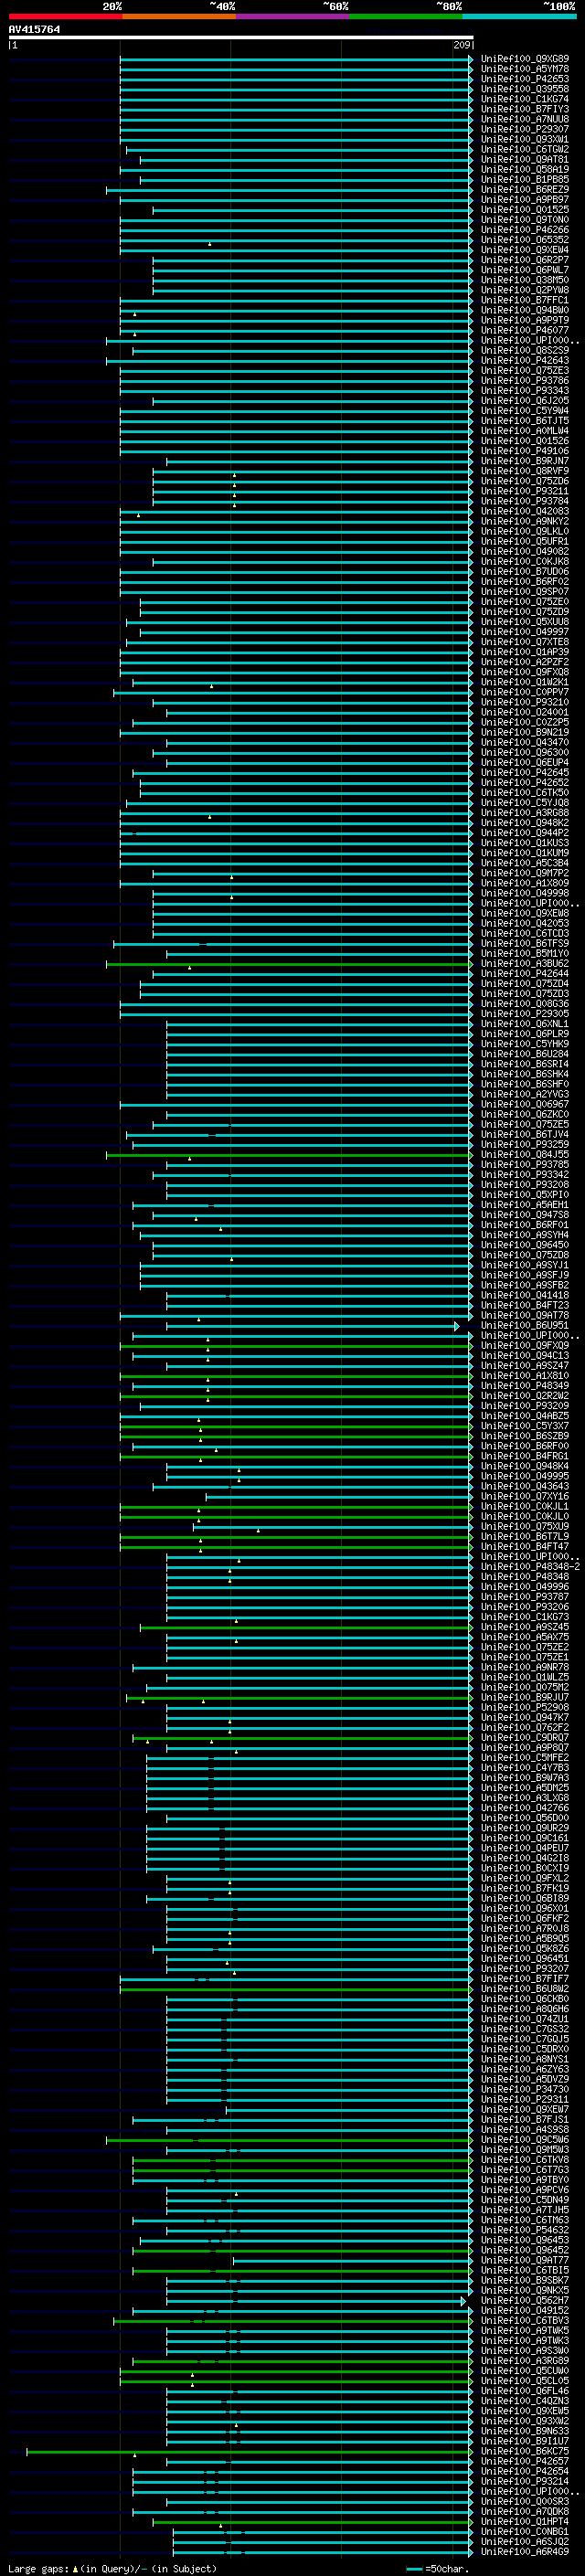Select the UniRef100_Q84J55 label
This screenshot has width=585, height=2576.
525,1154
